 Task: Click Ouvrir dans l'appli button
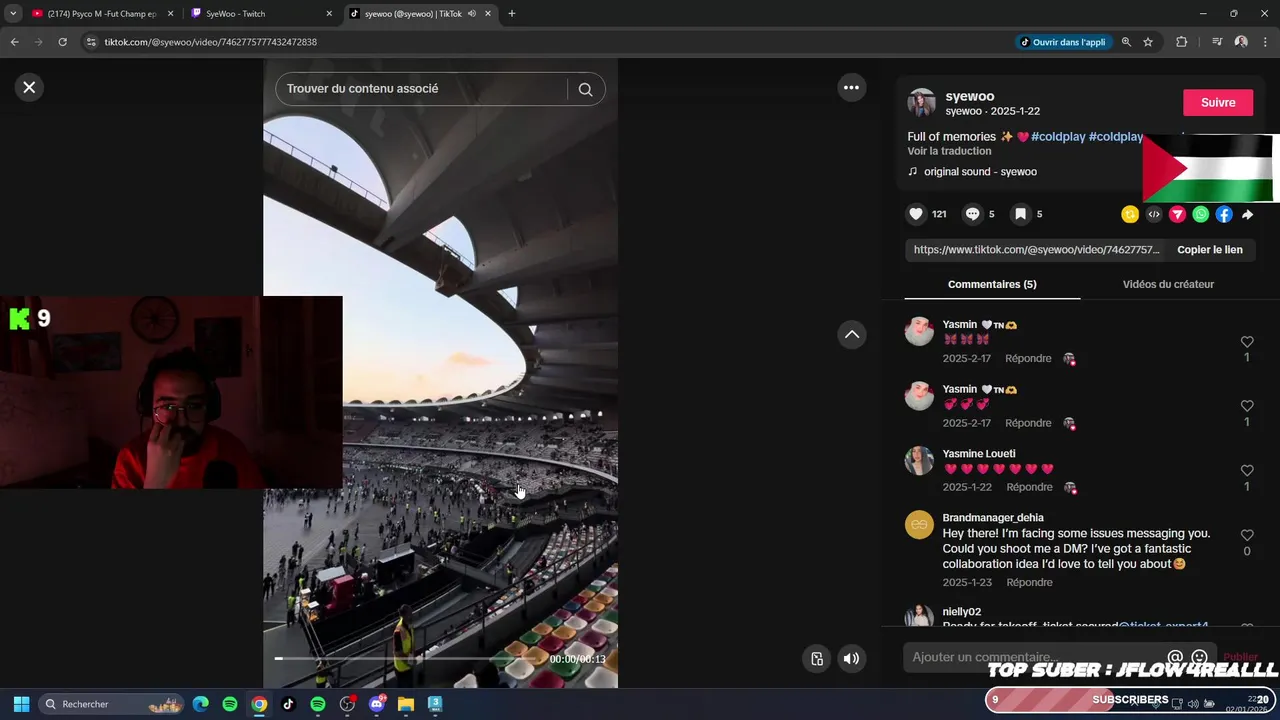1062,42
